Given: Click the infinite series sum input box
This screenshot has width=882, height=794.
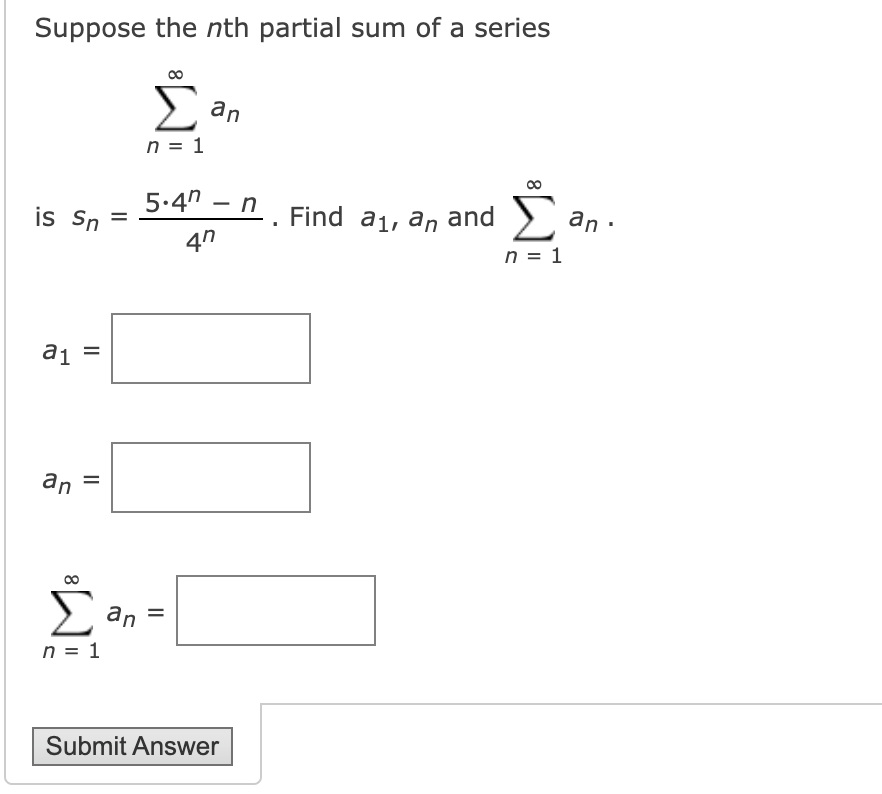Looking at the screenshot, I should pos(276,613).
